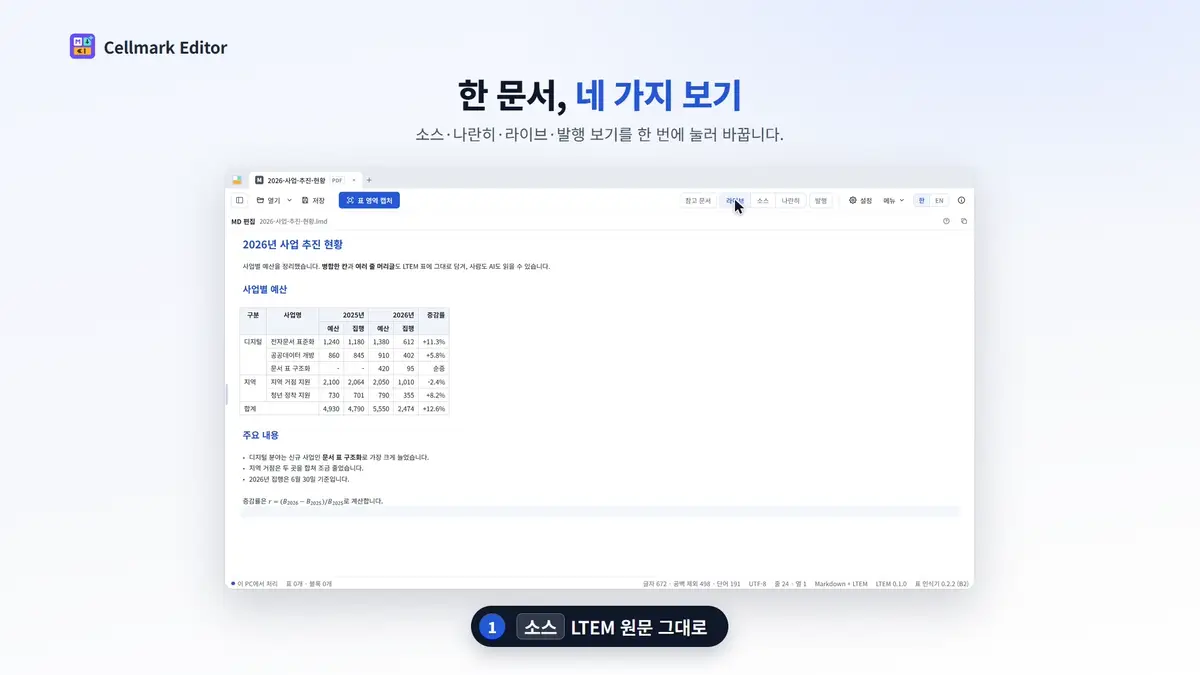The image size is (1200, 675).
Task: Switch to the 나란히 view
Action: coord(791,200)
